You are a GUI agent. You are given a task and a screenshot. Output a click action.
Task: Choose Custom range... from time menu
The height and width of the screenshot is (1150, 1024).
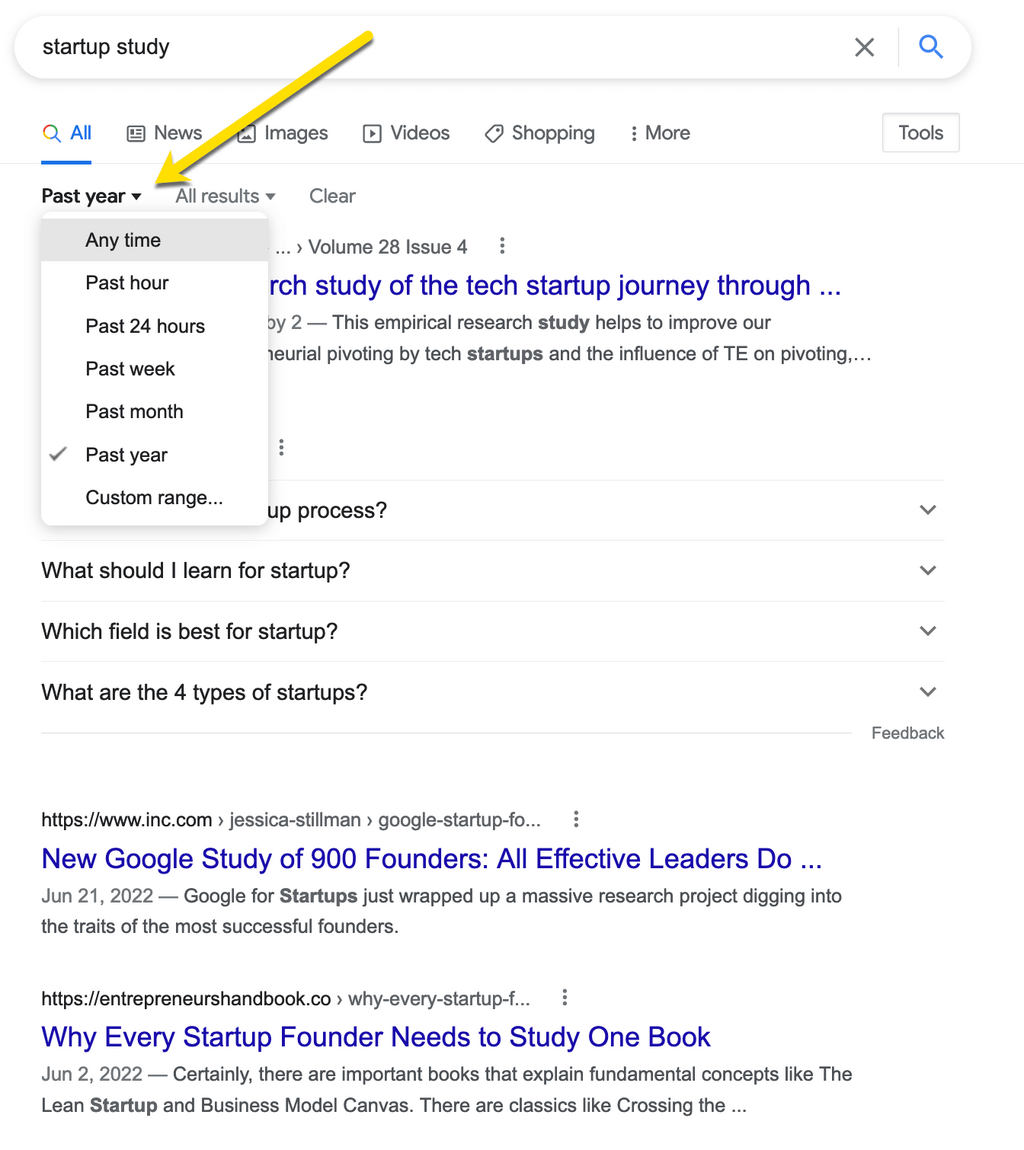point(154,498)
